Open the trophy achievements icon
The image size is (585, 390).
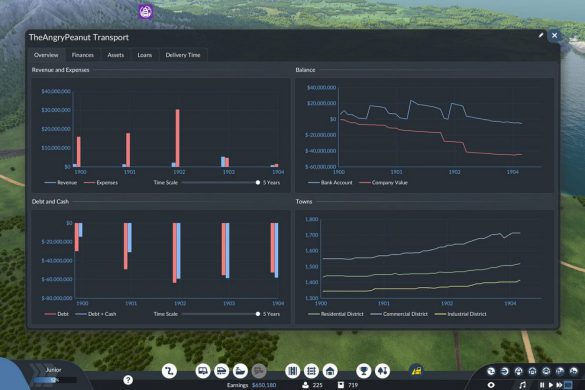(x=363, y=371)
